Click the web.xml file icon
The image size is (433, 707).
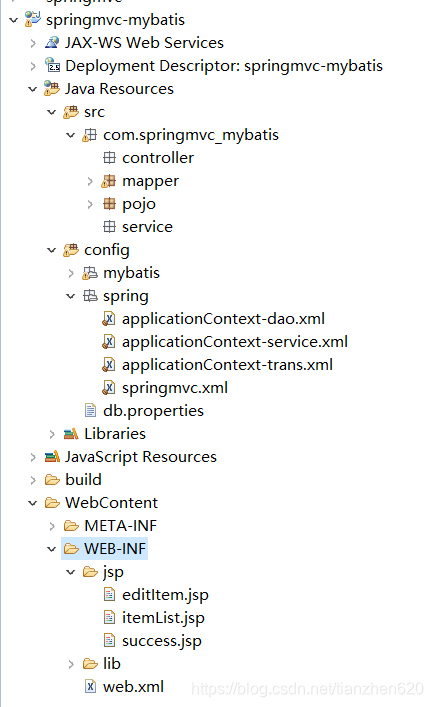(x=90, y=687)
